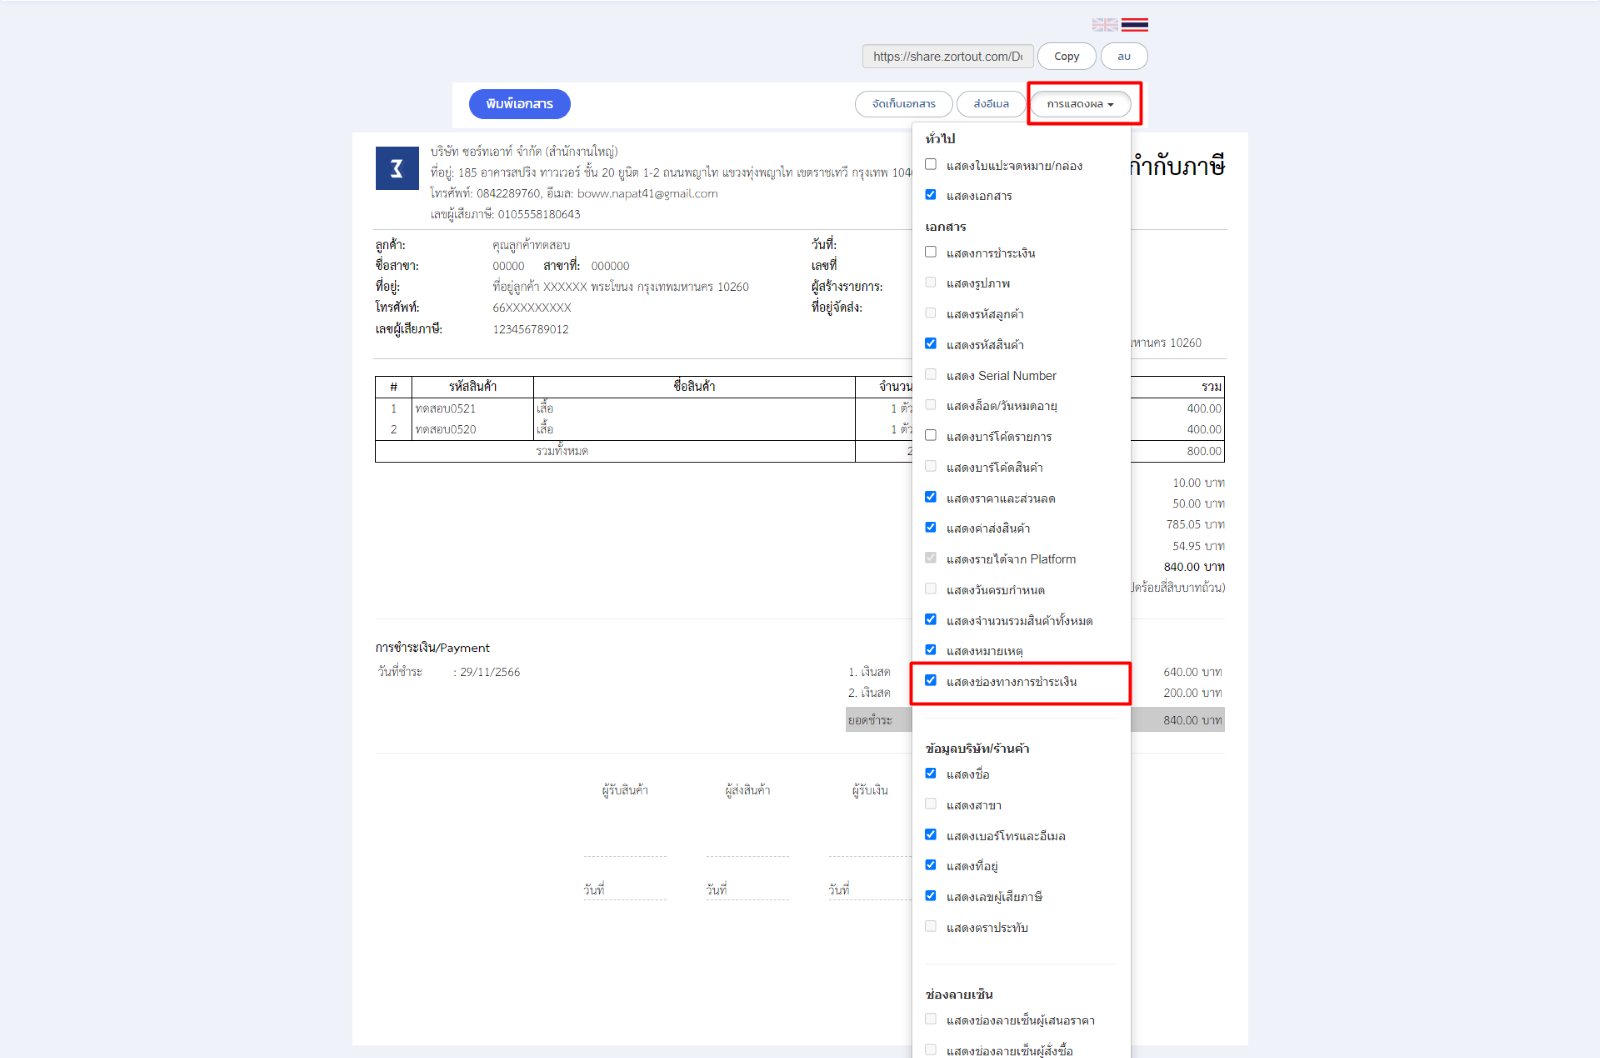Open the การแสดงผล display dropdown
Screen dimensions: 1600x1058
(1080, 104)
